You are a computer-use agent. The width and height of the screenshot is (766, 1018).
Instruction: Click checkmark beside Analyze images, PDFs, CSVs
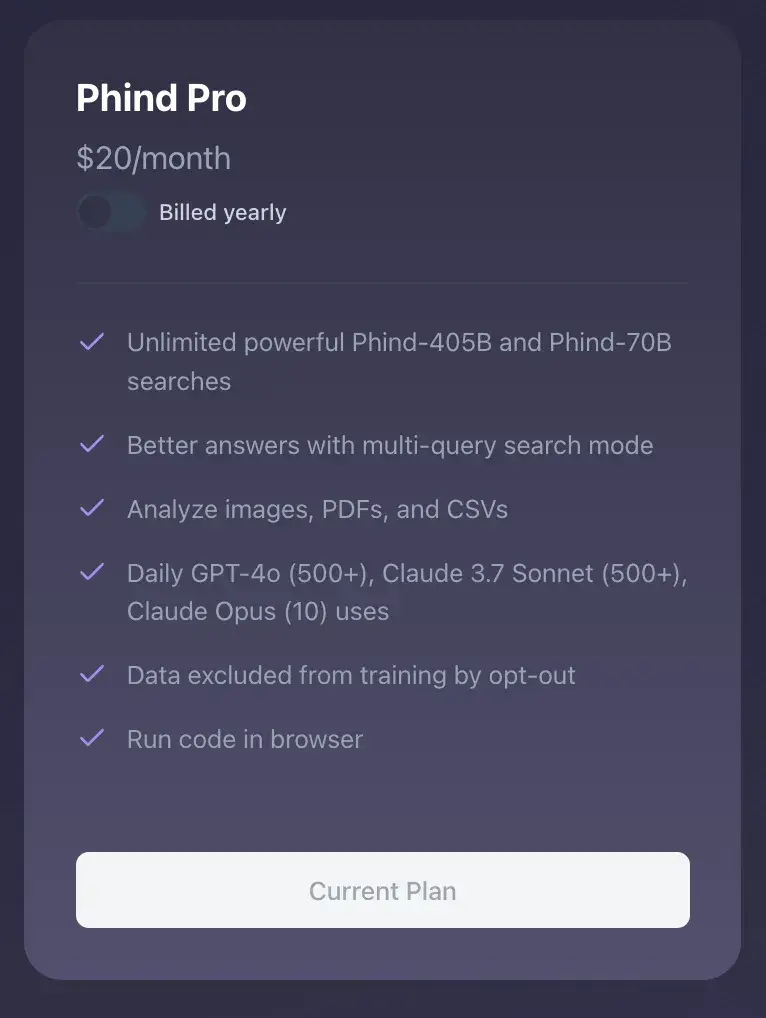tap(92, 508)
